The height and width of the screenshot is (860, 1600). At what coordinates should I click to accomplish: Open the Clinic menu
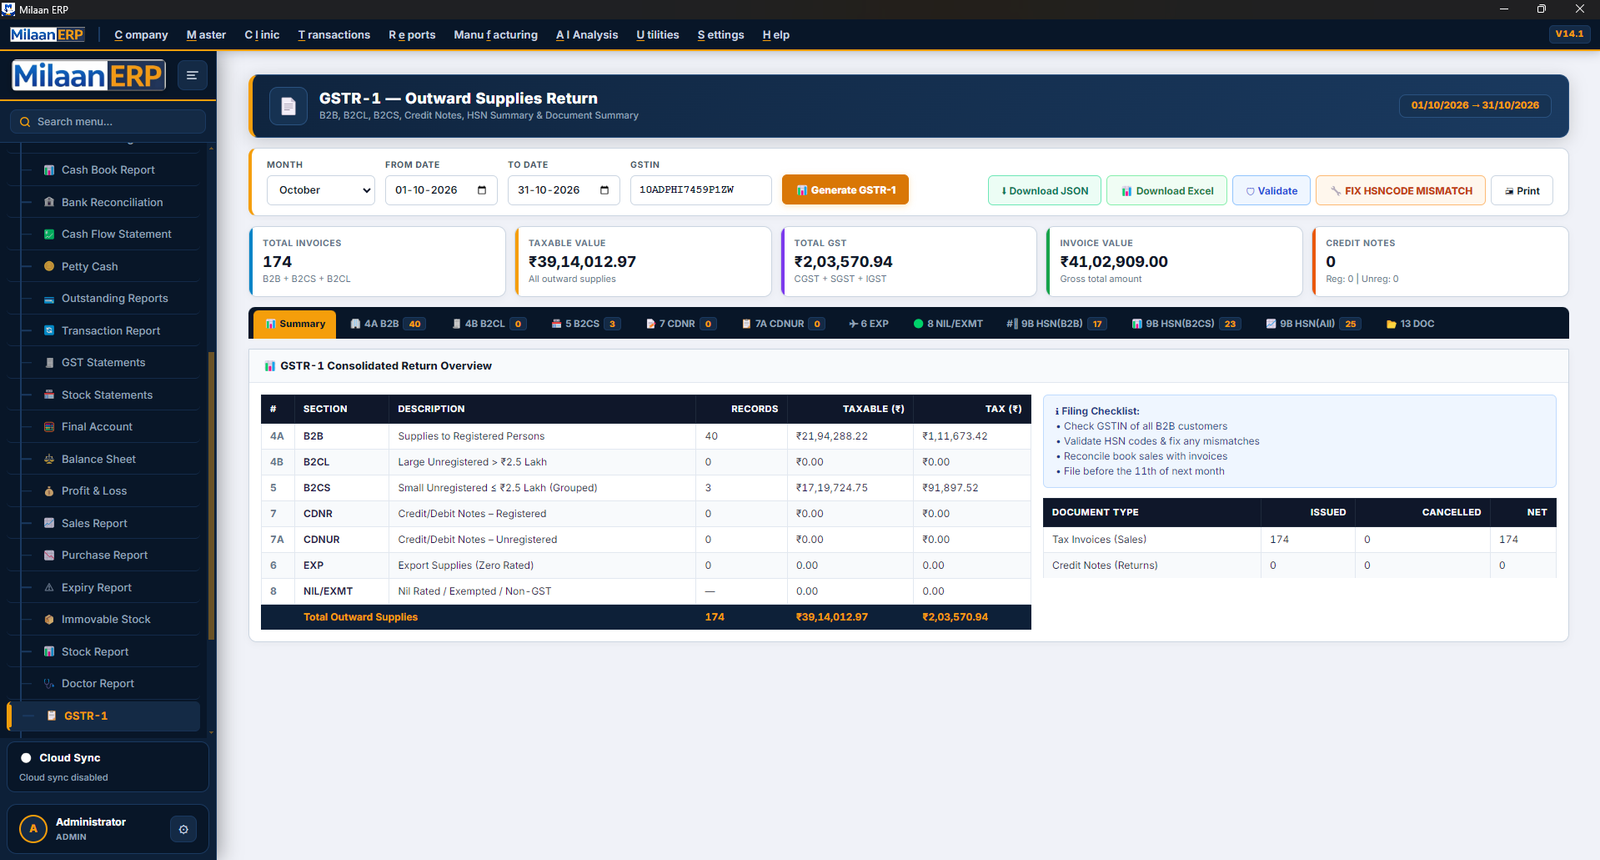coord(262,35)
